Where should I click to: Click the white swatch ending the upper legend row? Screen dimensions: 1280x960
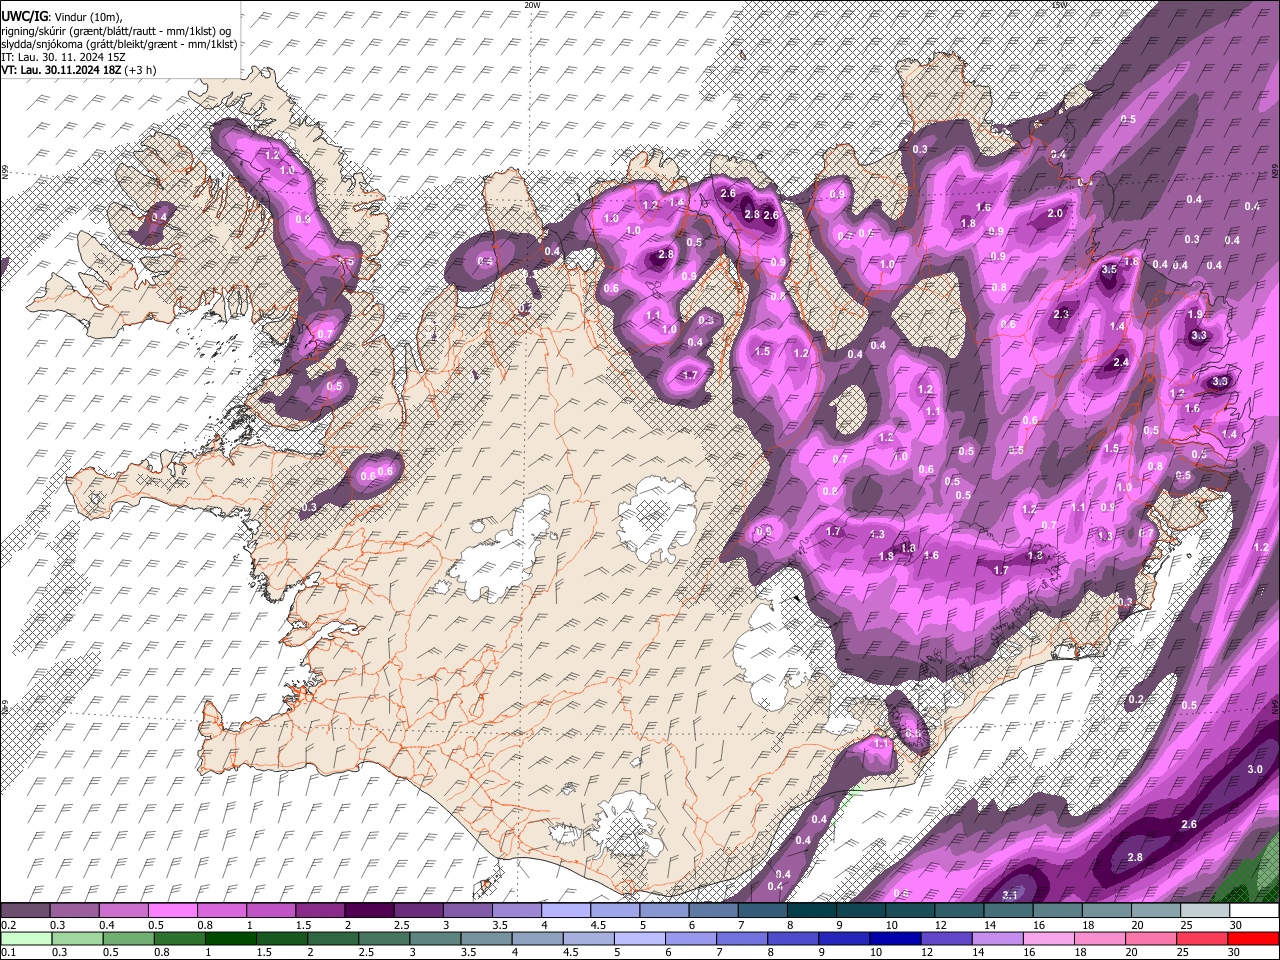click(1255, 911)
